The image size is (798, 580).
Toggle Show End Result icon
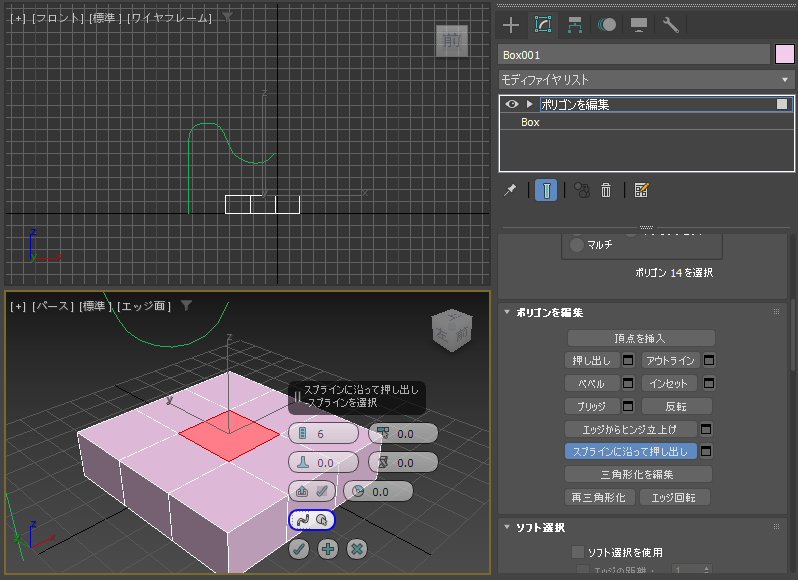point(546,190)
